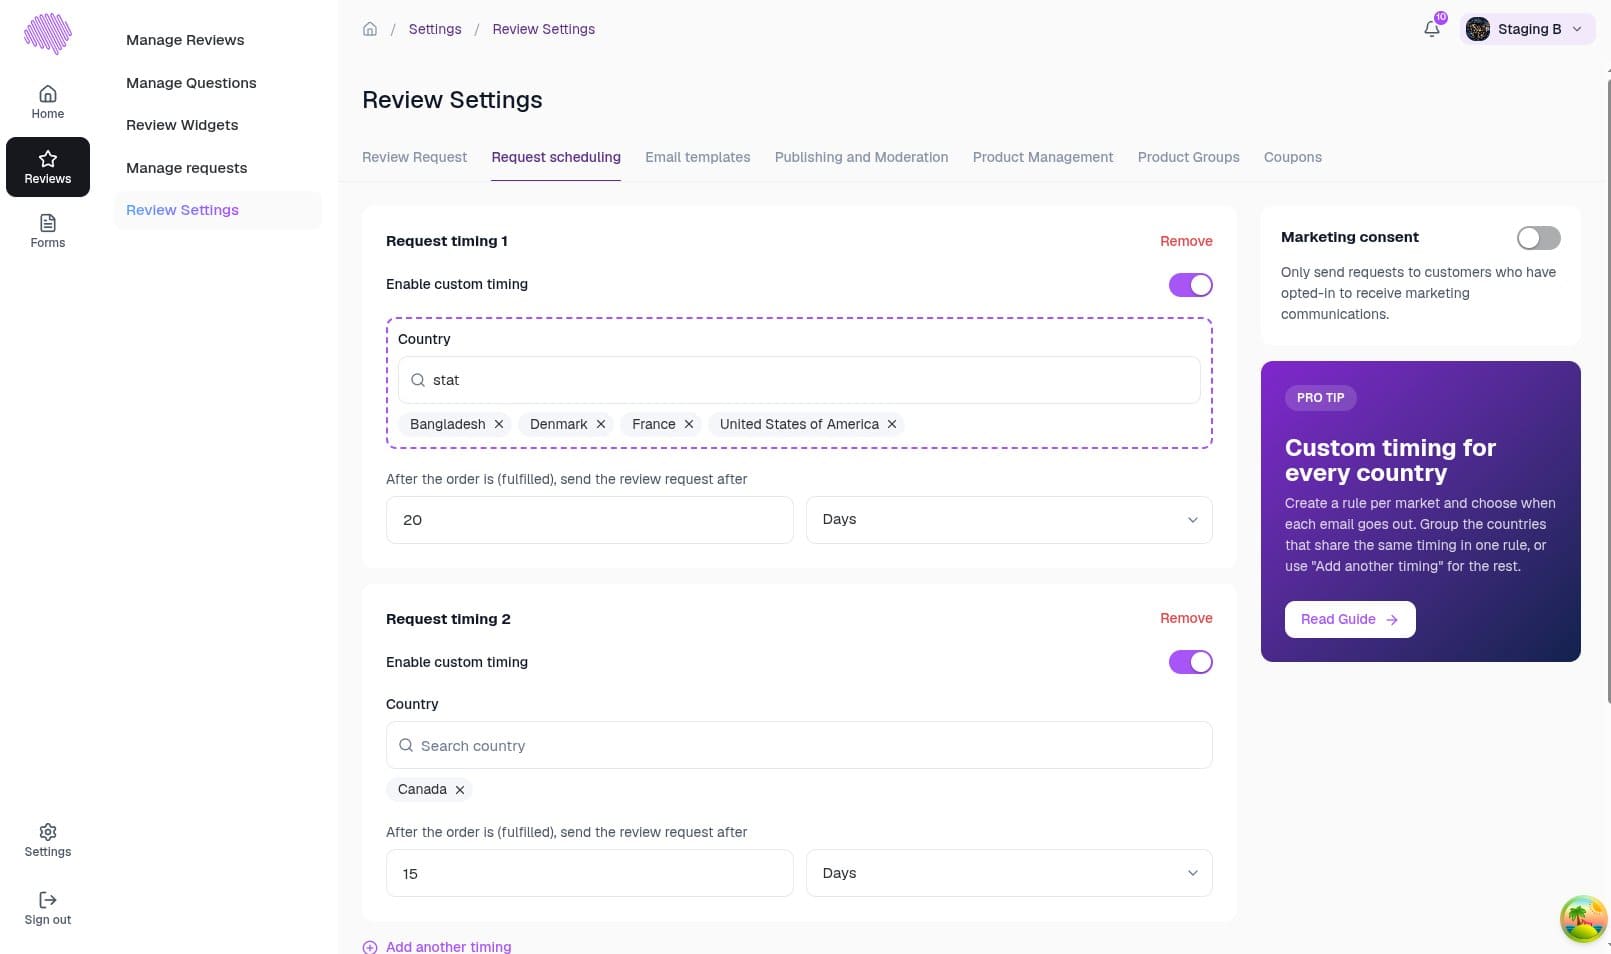Enable the Marketing consent switch

1539,238
